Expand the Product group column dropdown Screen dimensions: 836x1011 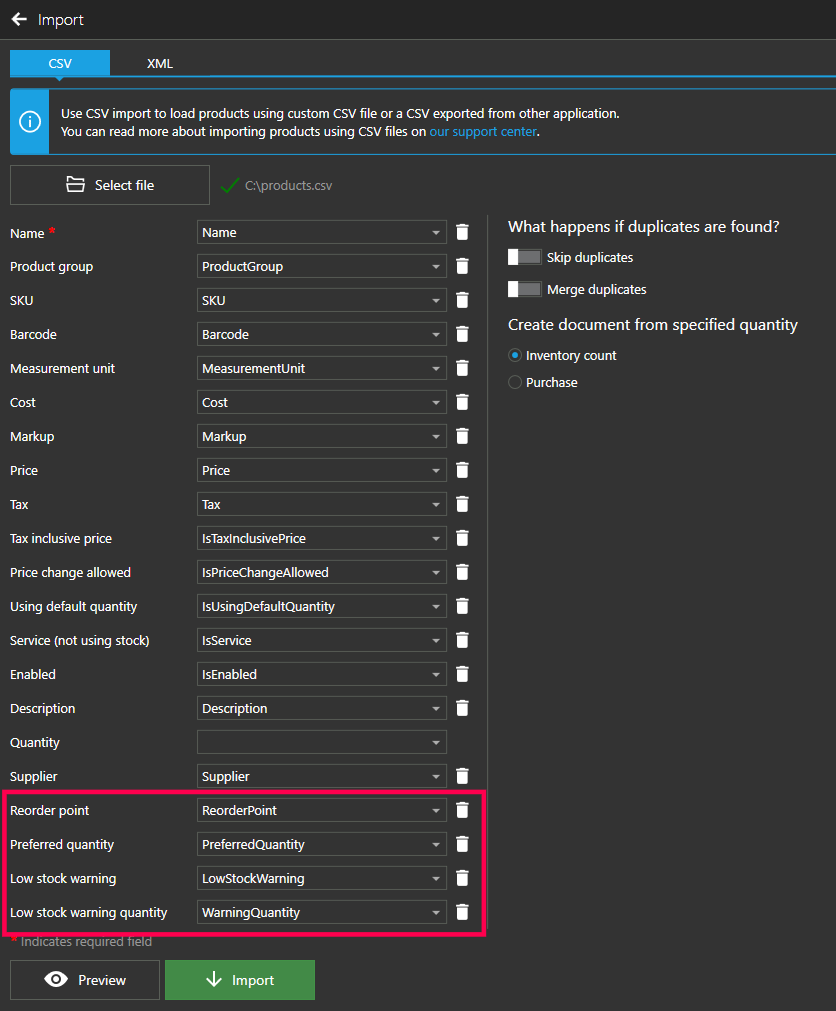point(321,266)
